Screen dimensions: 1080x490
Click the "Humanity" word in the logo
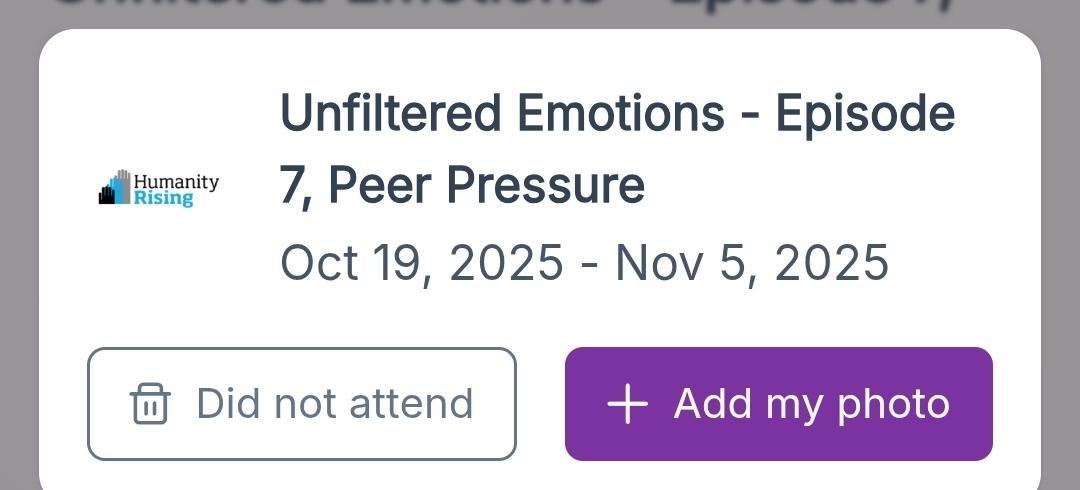click(x=176, y=182)
